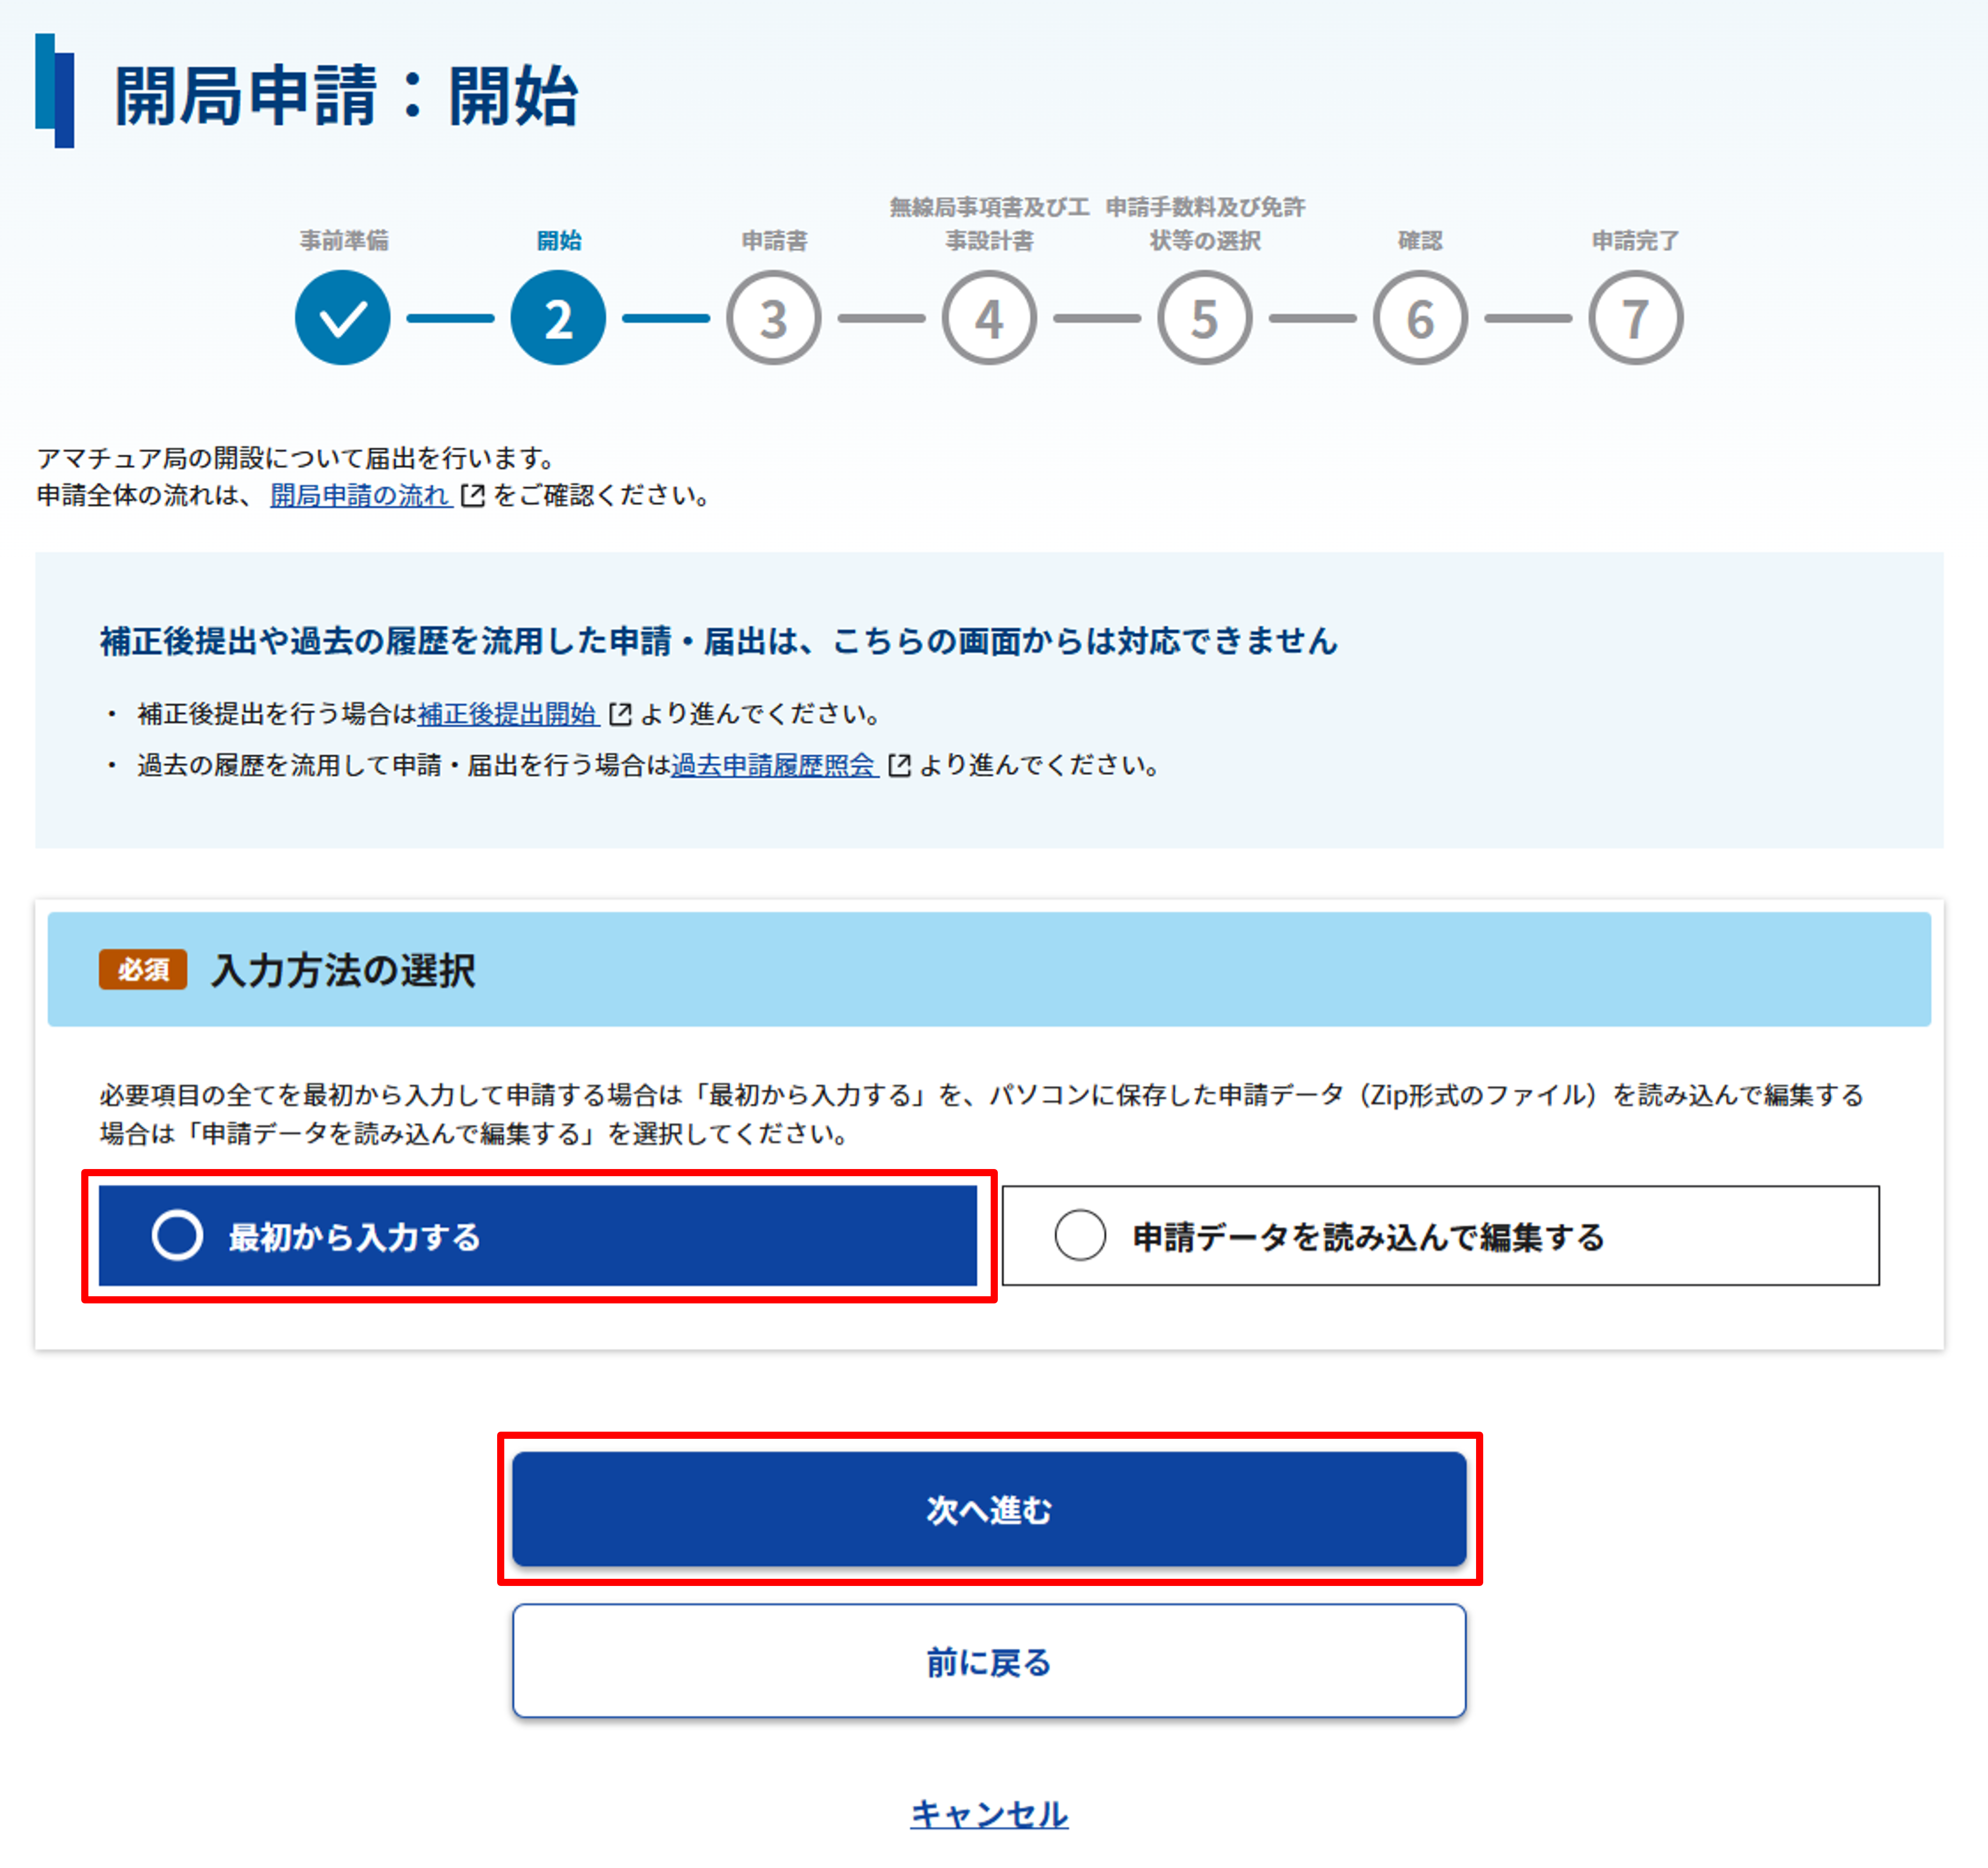Click step 5 circle 申請手数料及び免許状等の選択
The width and height of the screenshot is (1988, 1868).
(1205, 318)
